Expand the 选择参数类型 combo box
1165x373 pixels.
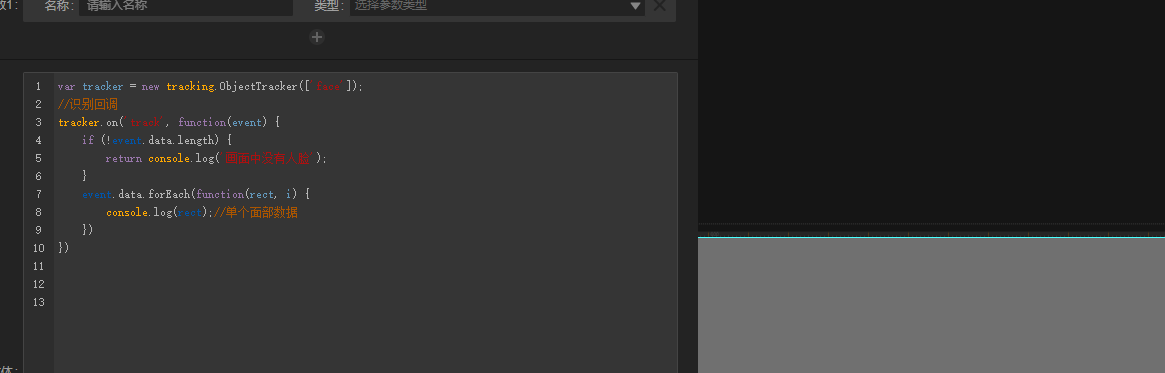tap(497, 7)
